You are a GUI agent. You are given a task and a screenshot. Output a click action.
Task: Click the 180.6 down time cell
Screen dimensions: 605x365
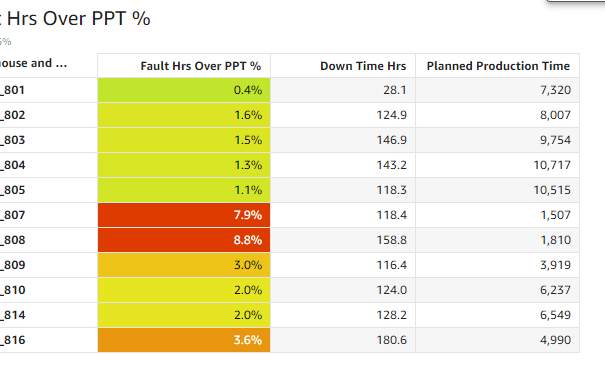(343, 340)
